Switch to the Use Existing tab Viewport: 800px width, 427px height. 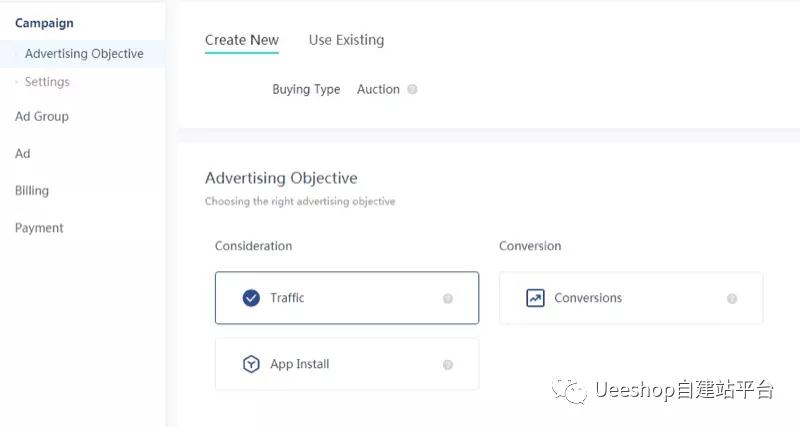coord(346,40)
